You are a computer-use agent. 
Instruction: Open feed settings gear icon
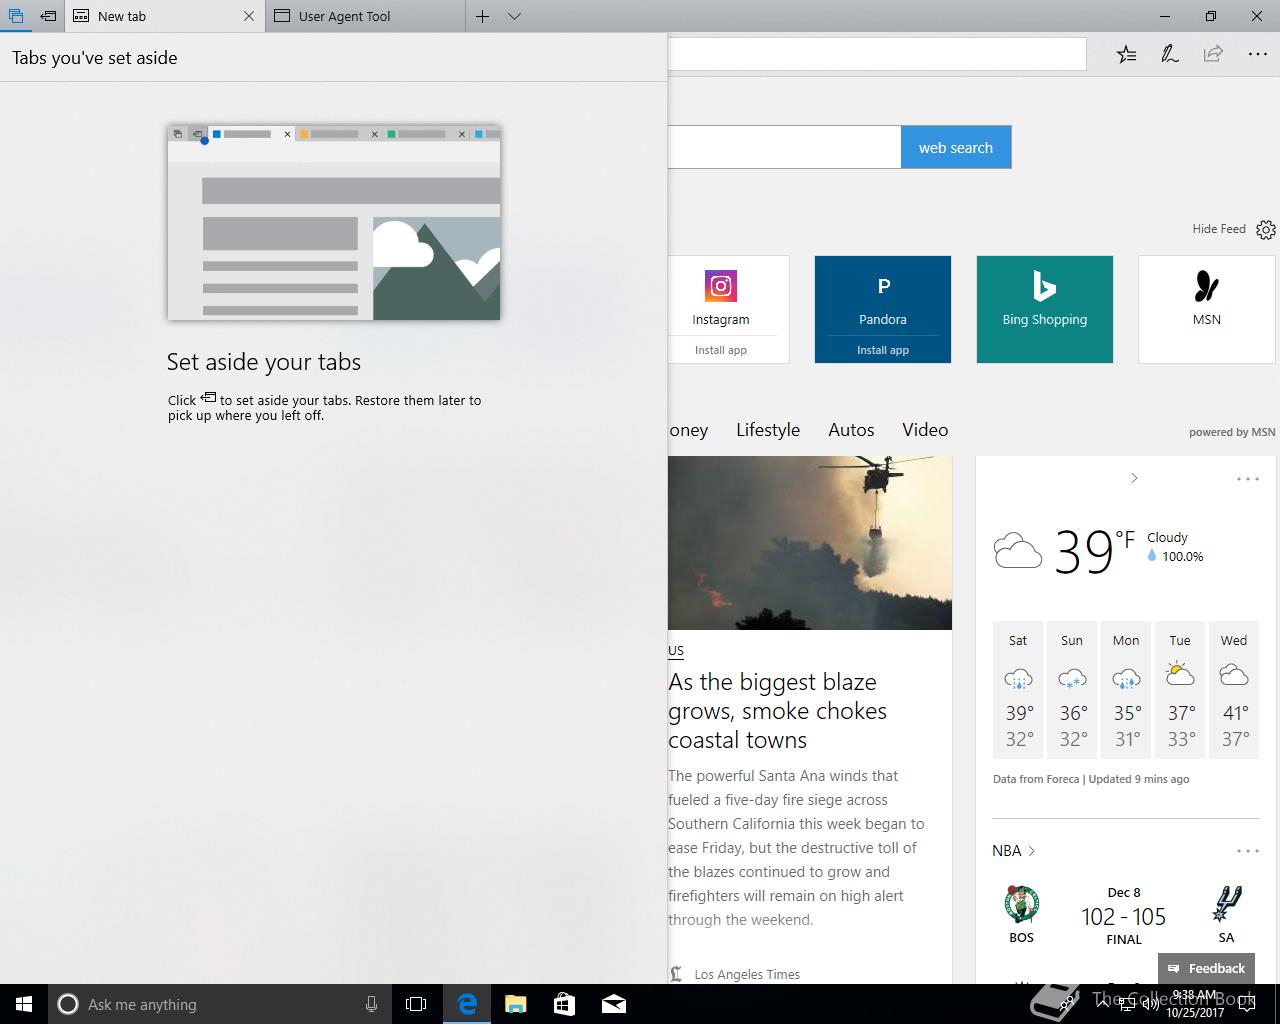click(1266, 230)
